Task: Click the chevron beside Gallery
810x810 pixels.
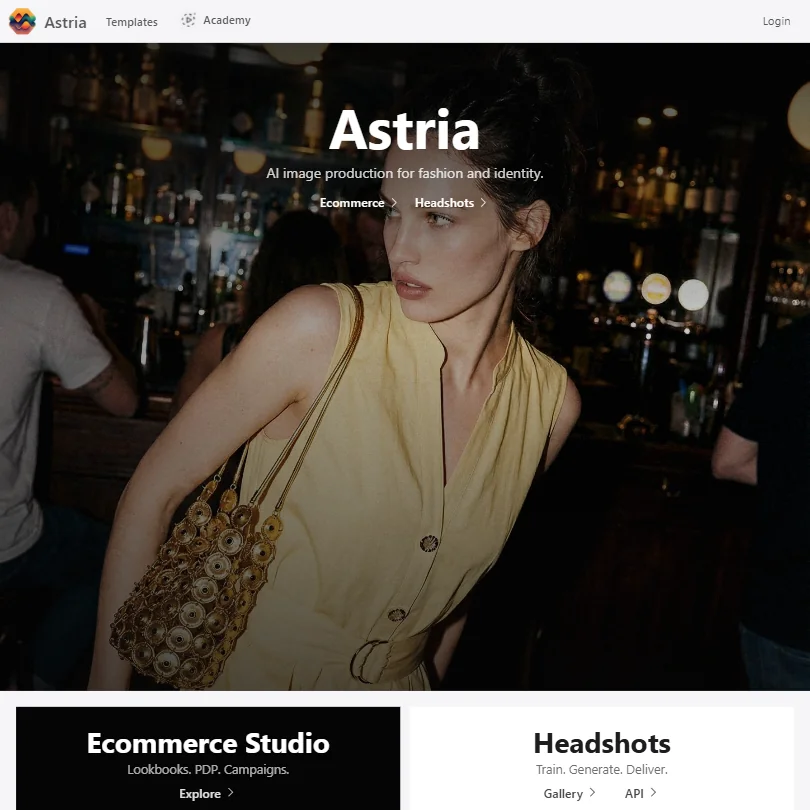Action: [593, 792]
